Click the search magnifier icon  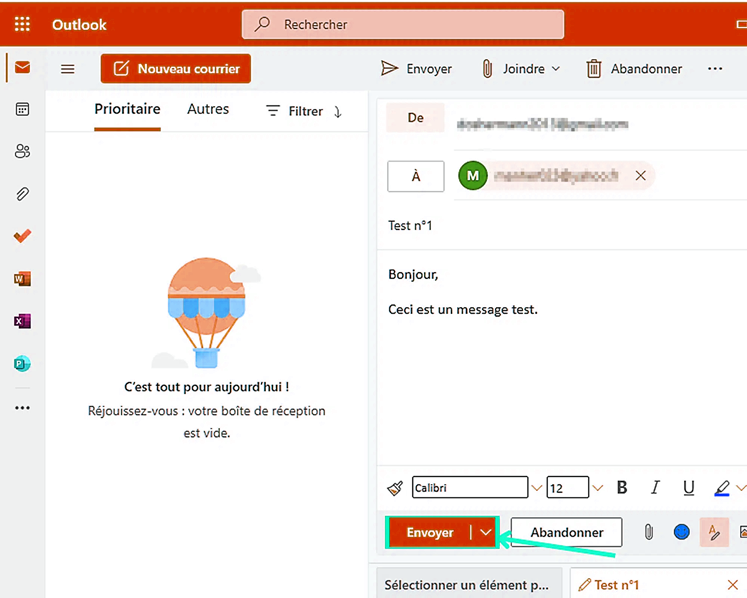[x=262, y=24]
